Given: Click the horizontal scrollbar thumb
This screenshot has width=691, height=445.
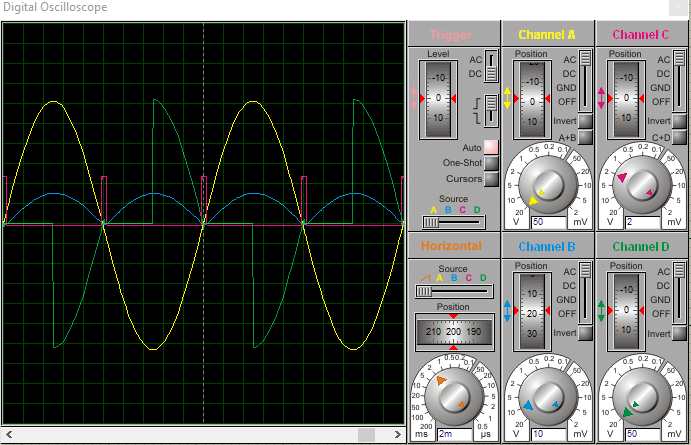Looking at the screenshot, I should pyautogui.click(x=366, y=434).
